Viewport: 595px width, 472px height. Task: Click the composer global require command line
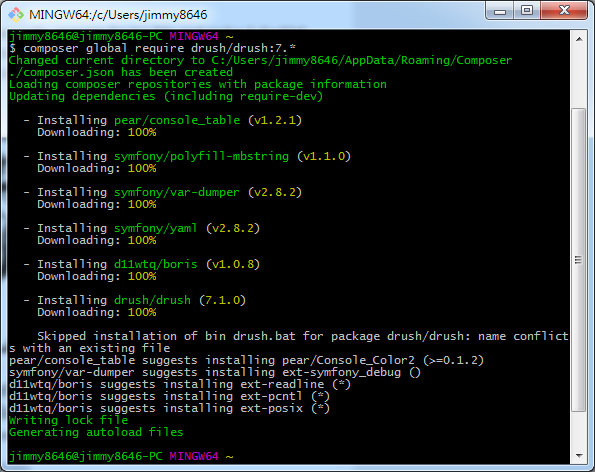[152, 48]
